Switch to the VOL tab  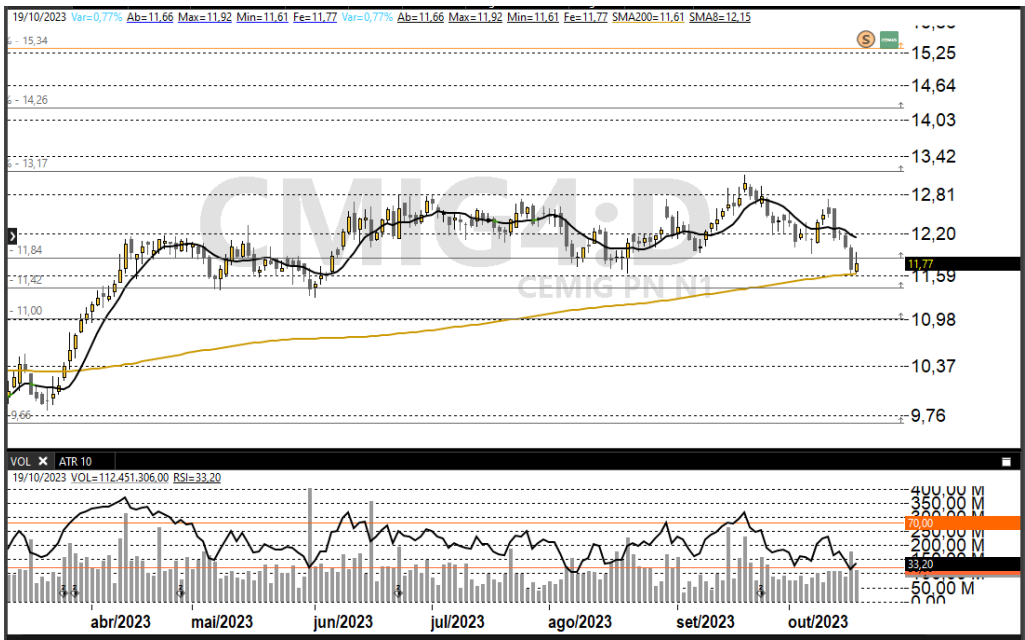pyautogui.click(x=20, y=461)
